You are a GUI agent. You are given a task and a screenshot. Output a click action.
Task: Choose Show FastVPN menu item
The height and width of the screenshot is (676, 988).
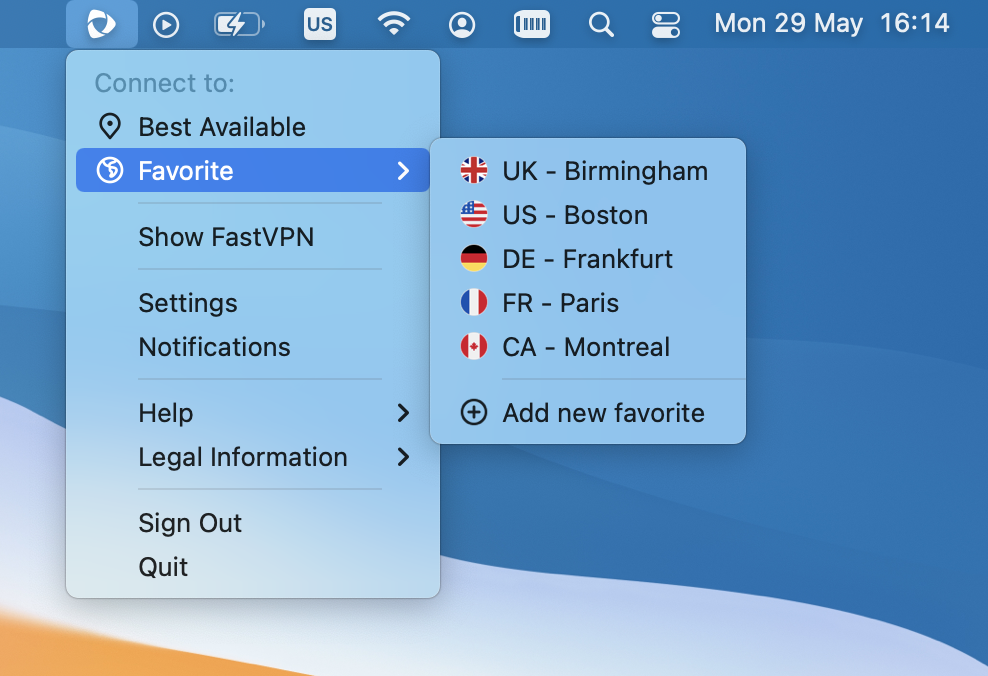253,237
